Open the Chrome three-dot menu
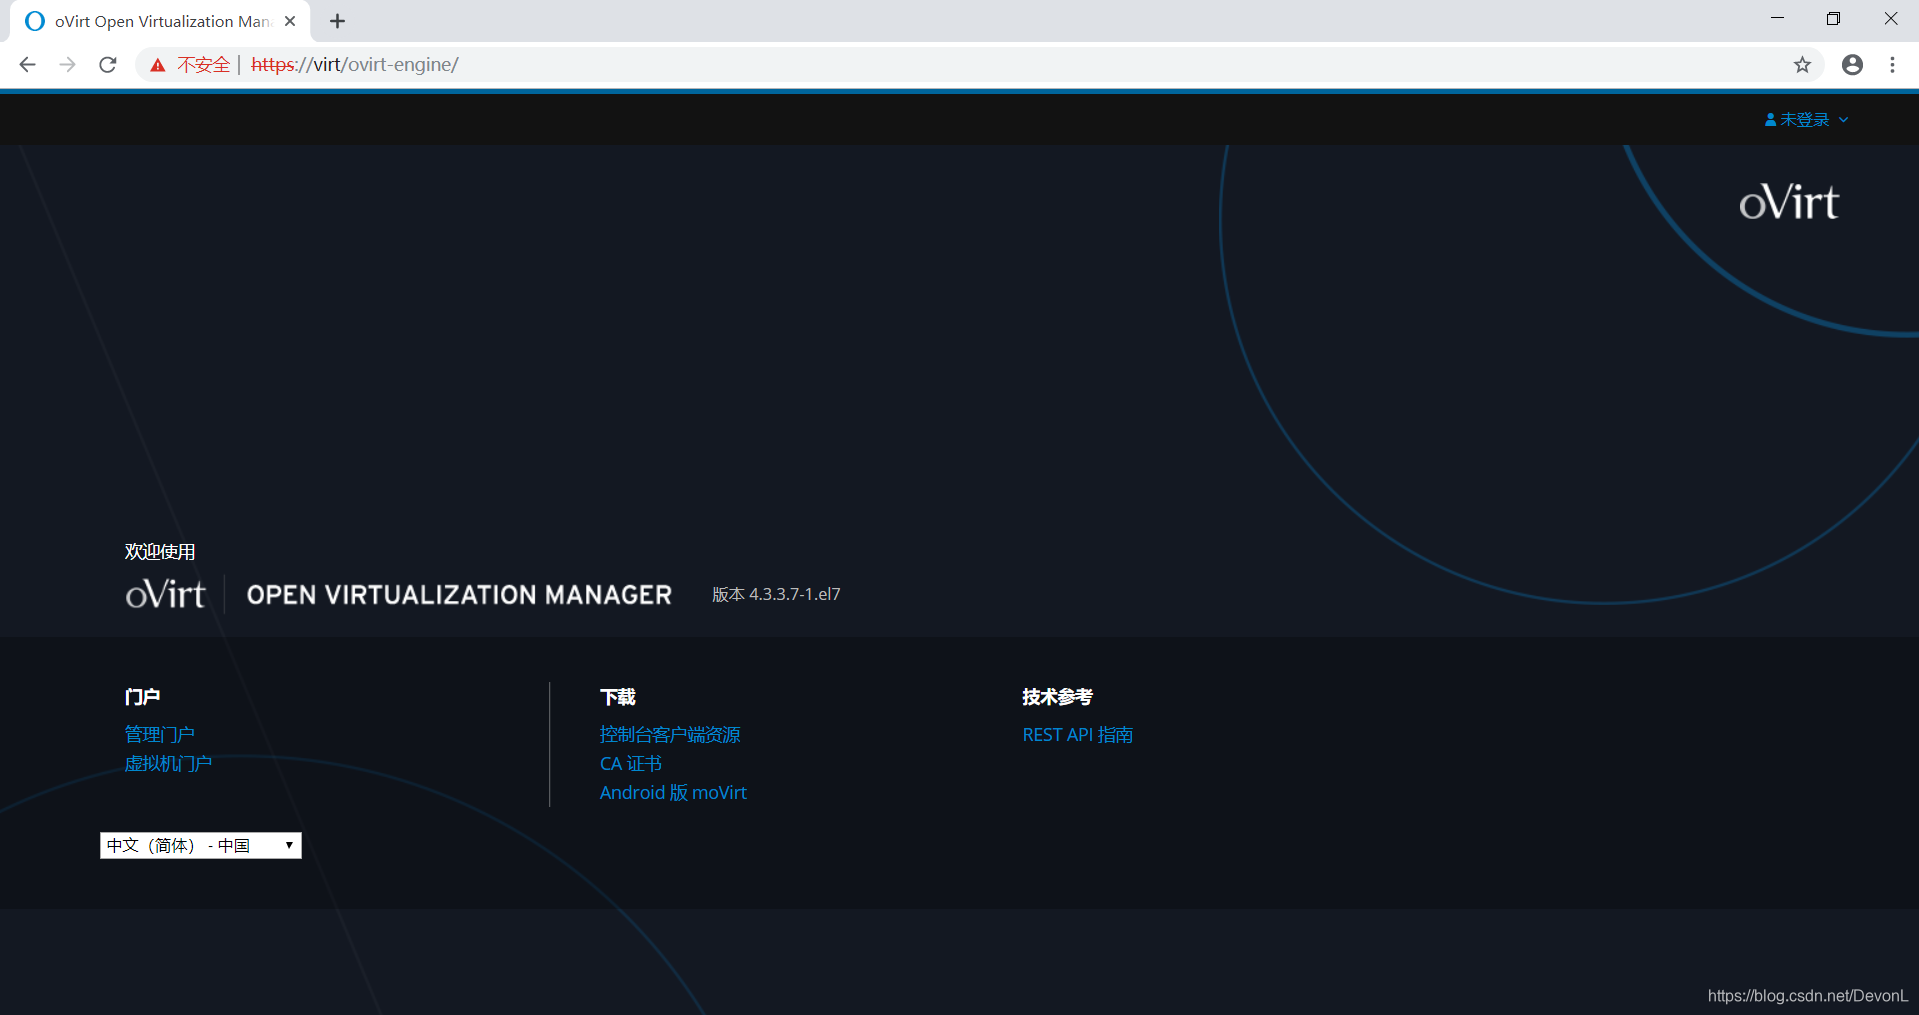1919x1015 pixels. click(x=1892, y=65)
